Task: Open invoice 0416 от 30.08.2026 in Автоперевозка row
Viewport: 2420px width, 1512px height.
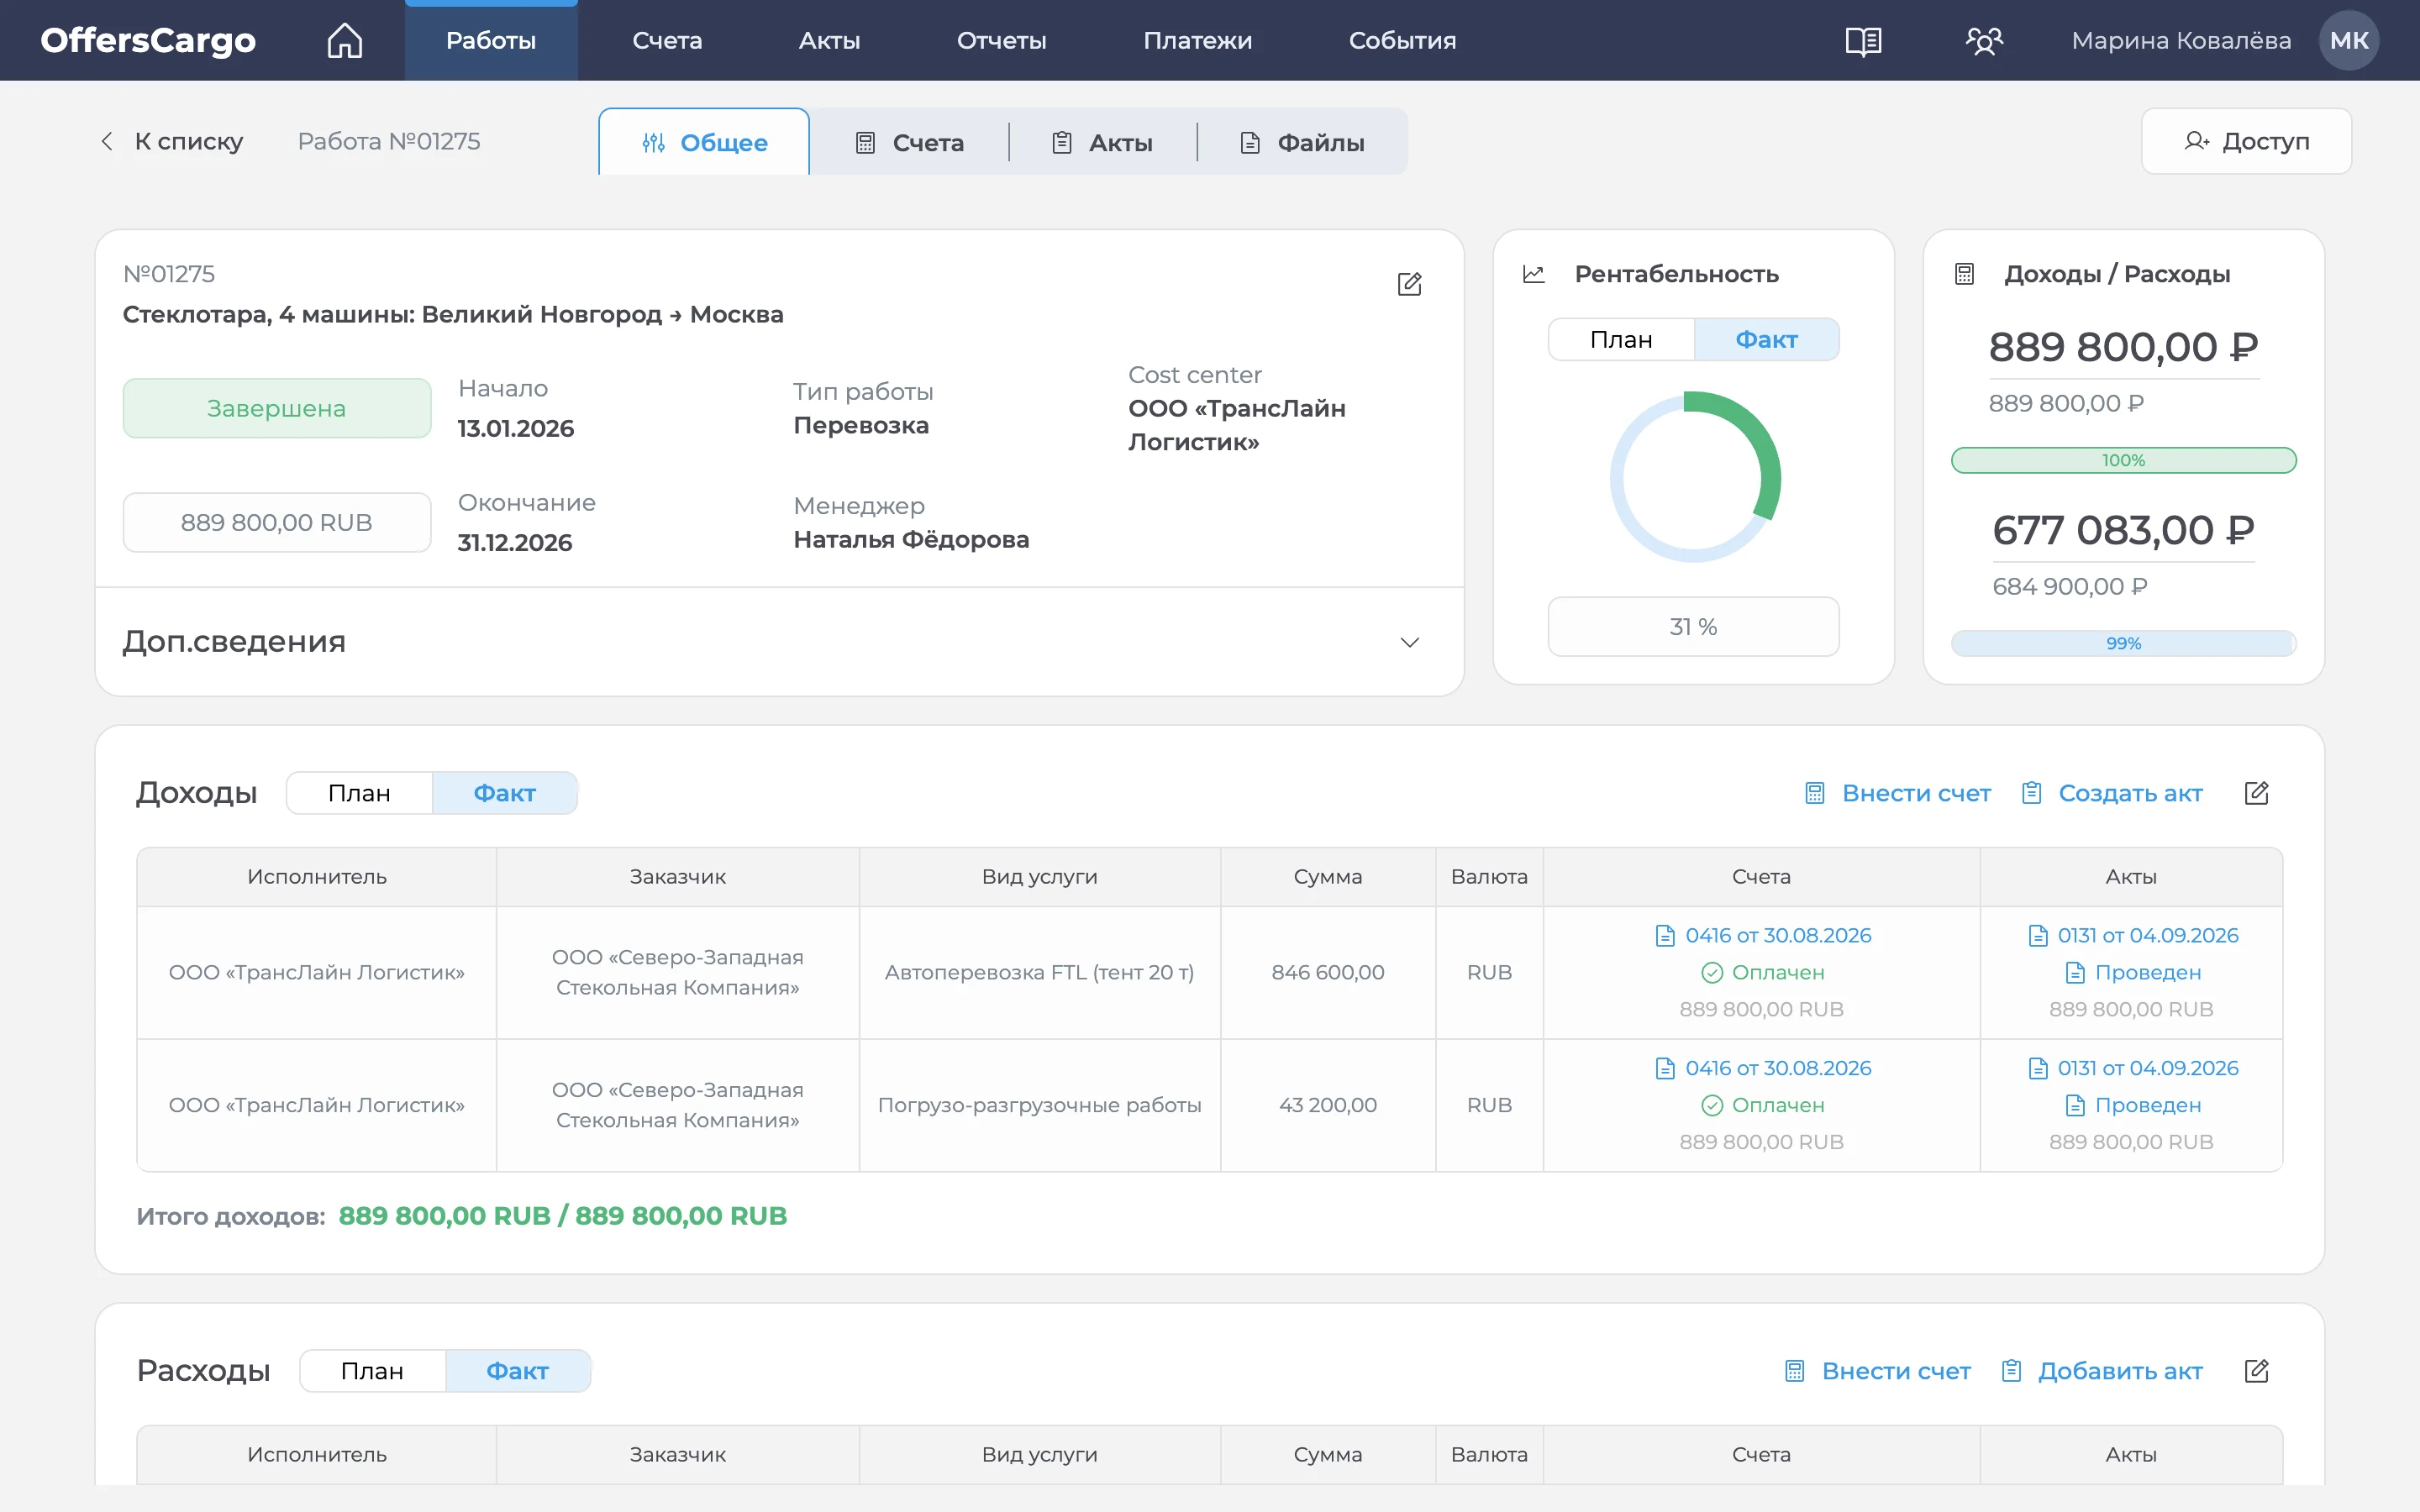Action: 1778,936
